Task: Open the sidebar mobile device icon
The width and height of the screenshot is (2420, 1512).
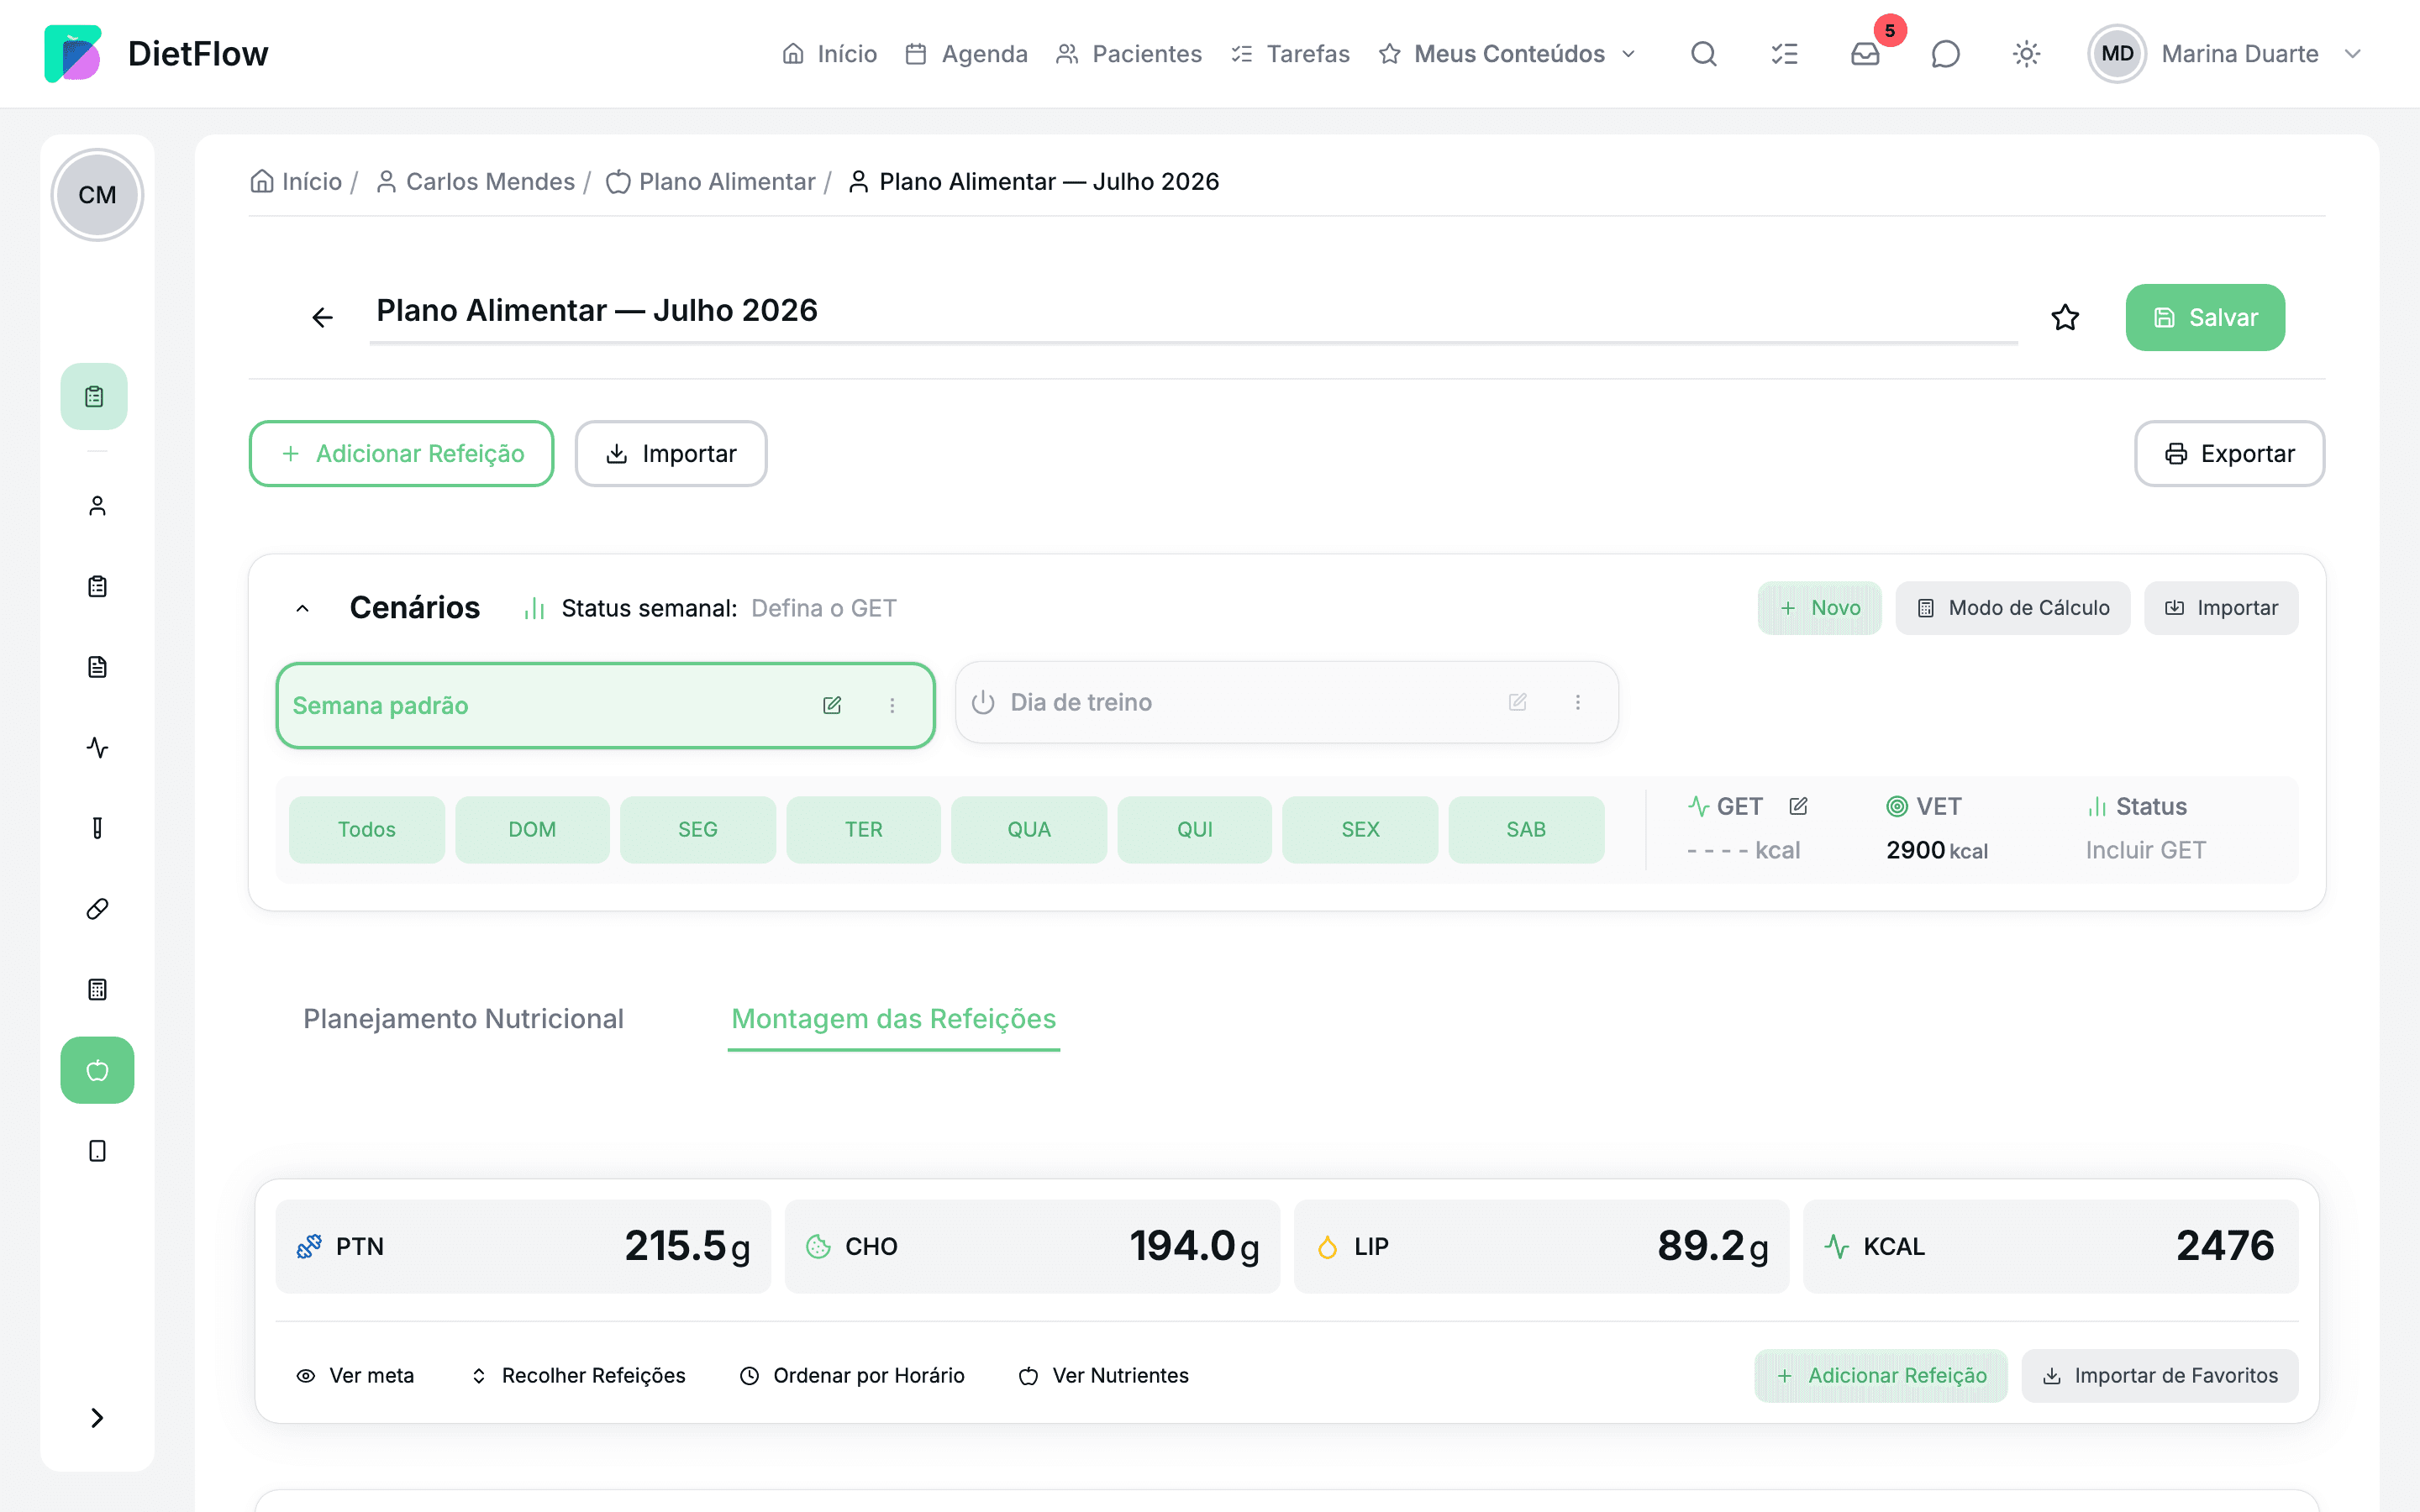Action: point(97,1151)
